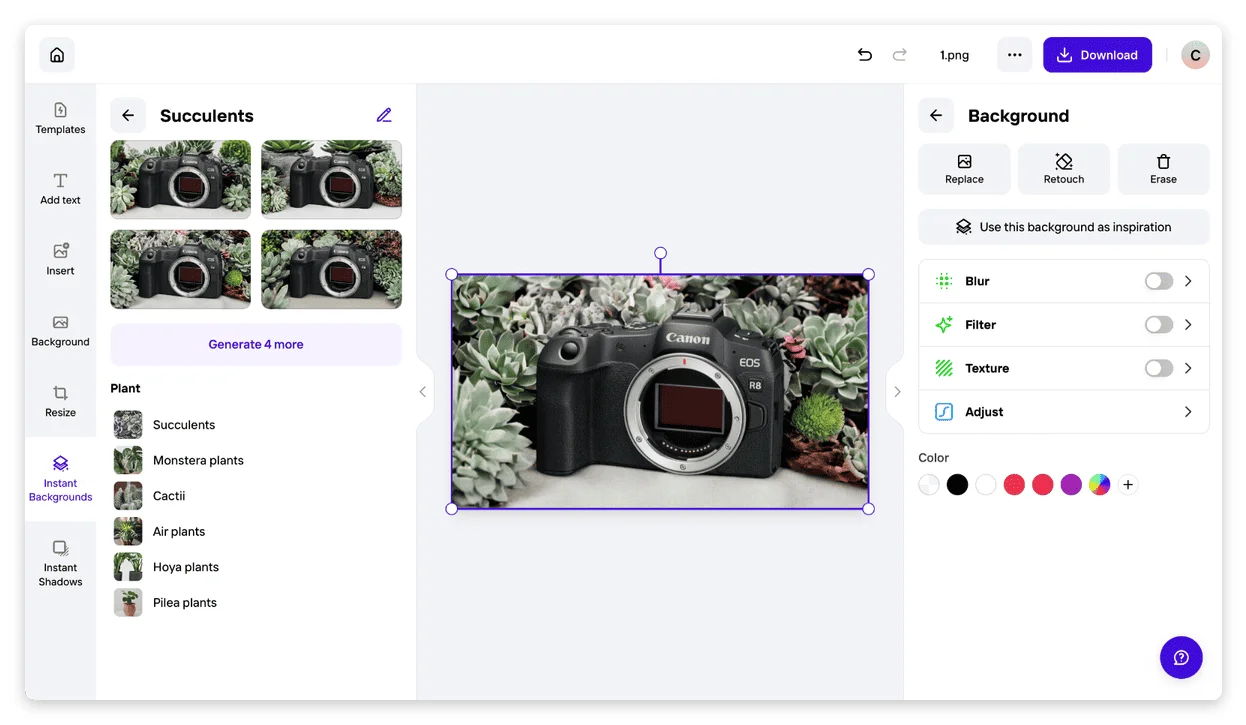1246x725 pixels.
Task: Select the Instant Backgrounds tool
Action: [60, 479]
